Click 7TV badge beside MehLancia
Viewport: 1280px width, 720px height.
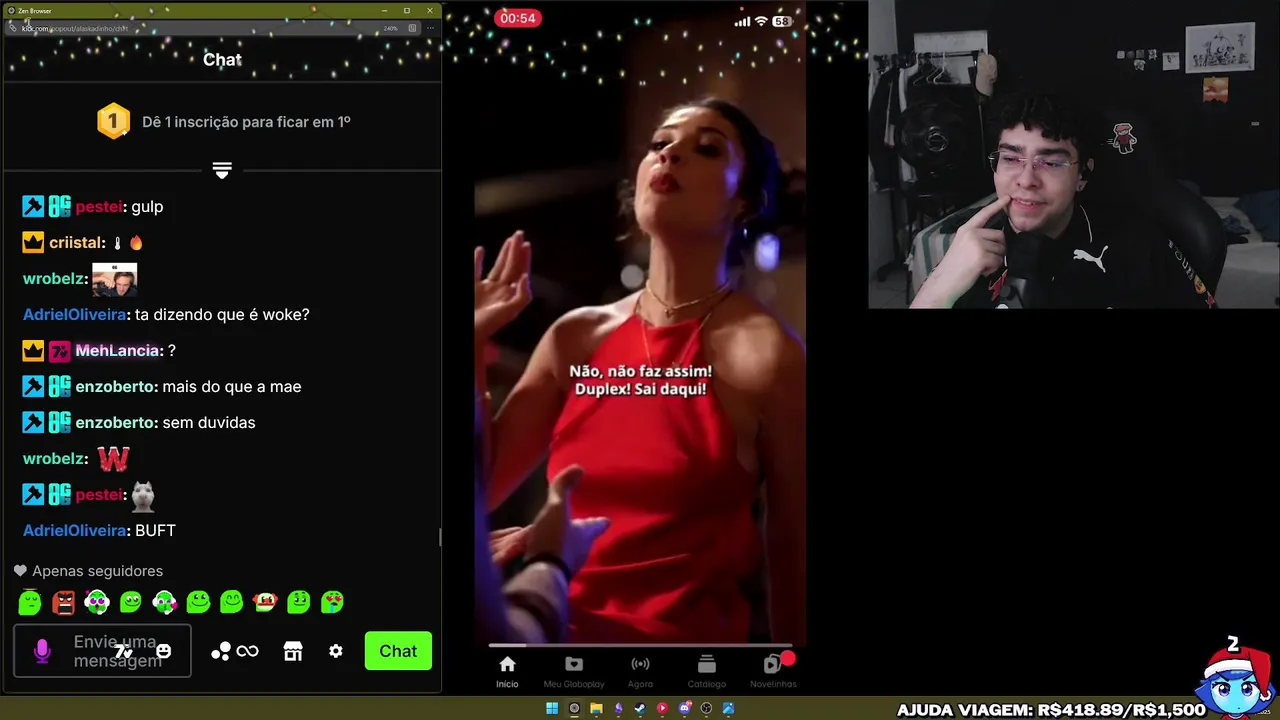click(x=60, y=351)
